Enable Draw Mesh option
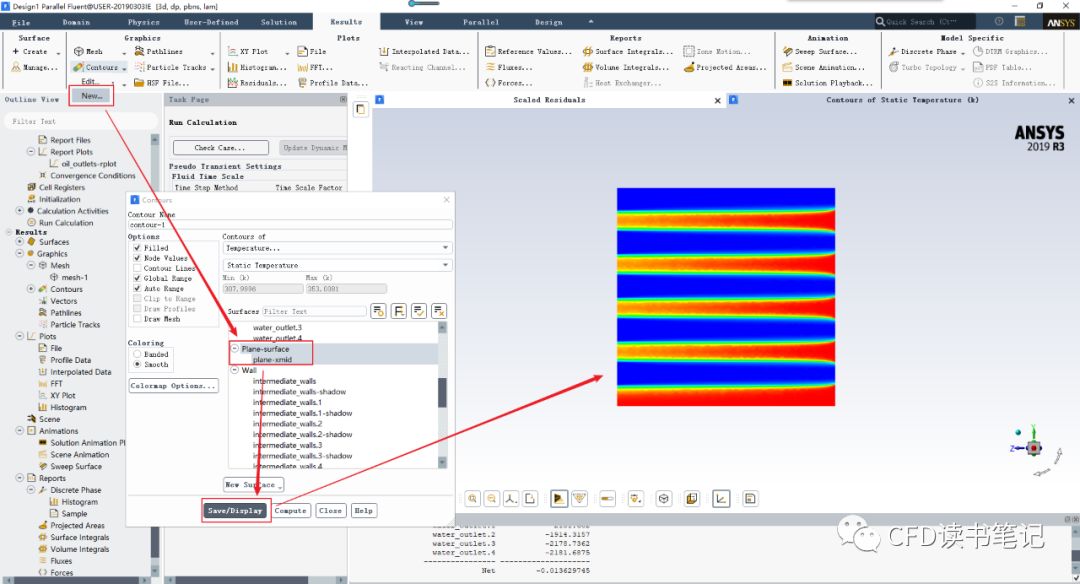1080x584 pixels. click(137, 319)
